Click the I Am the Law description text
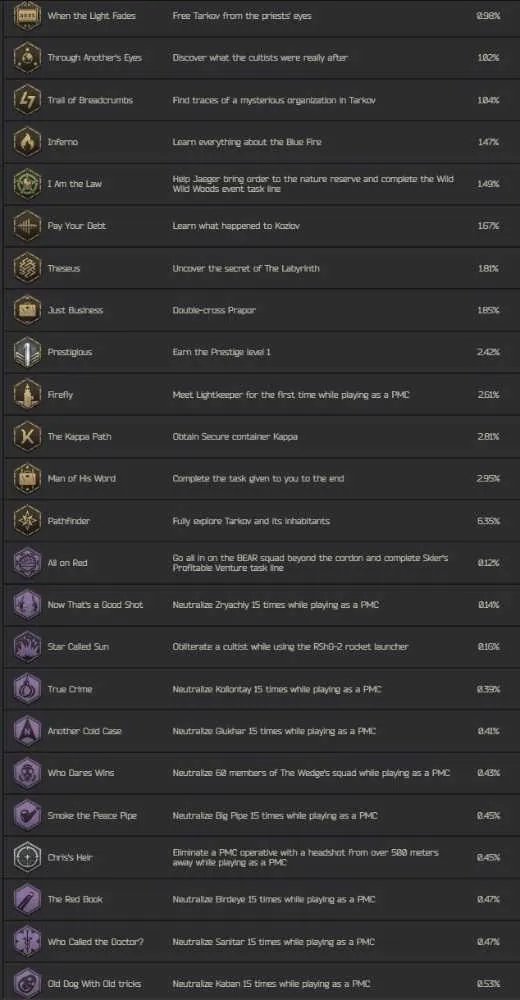This screenshot has width=520, height=1000. [313, 184]
